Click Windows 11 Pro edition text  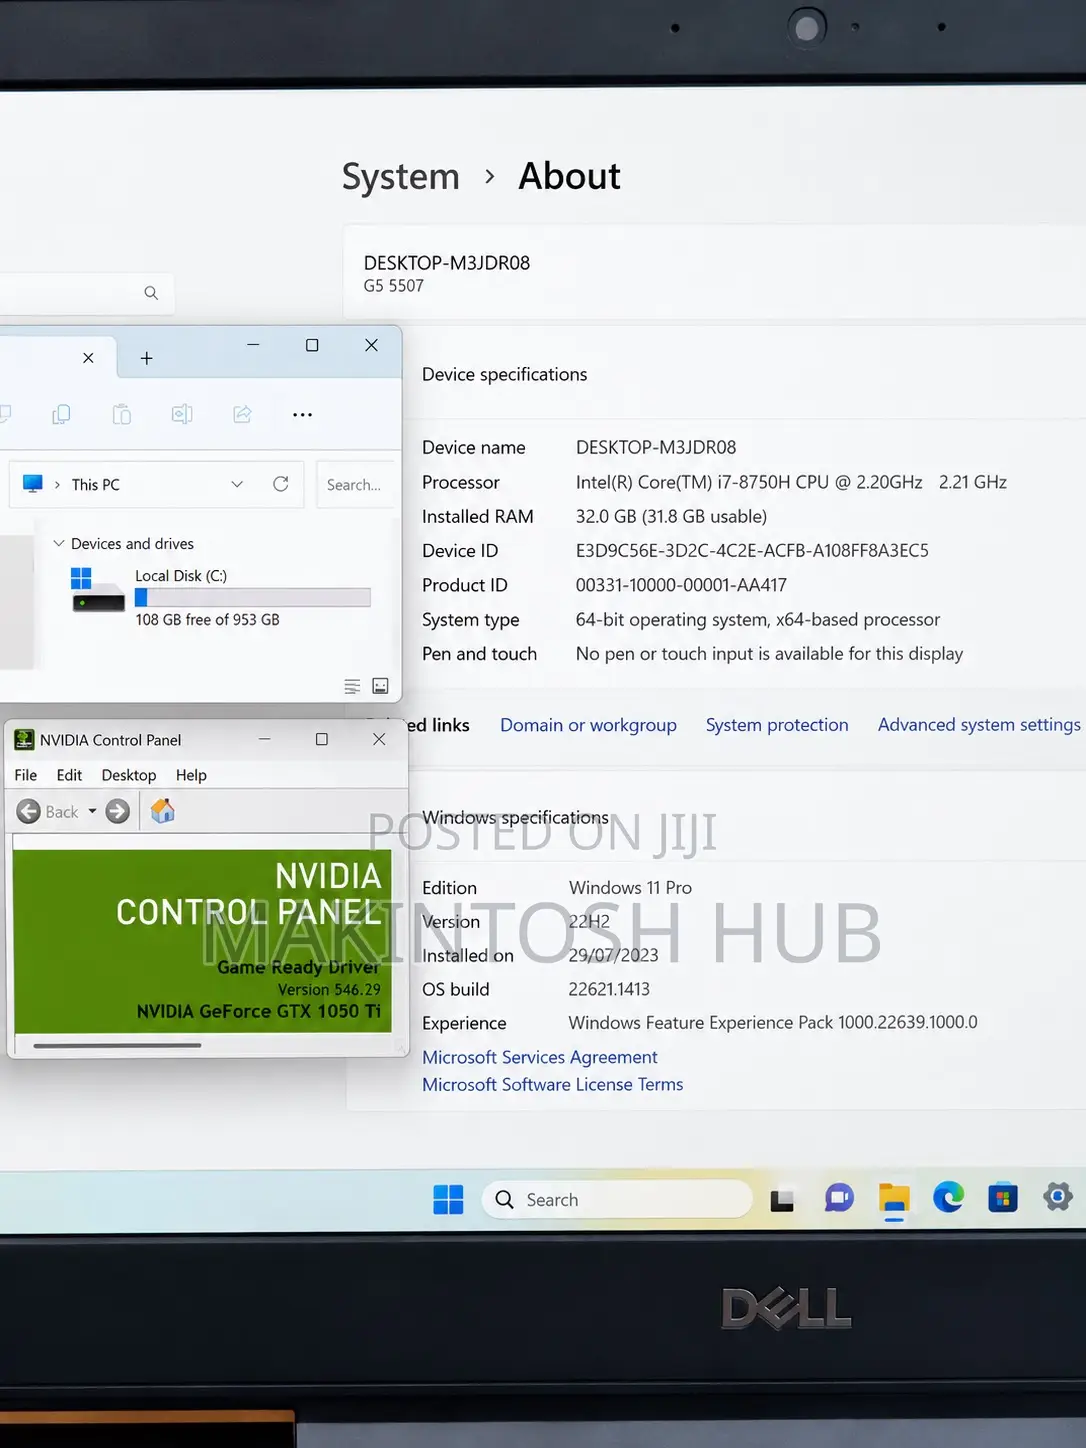630,888
